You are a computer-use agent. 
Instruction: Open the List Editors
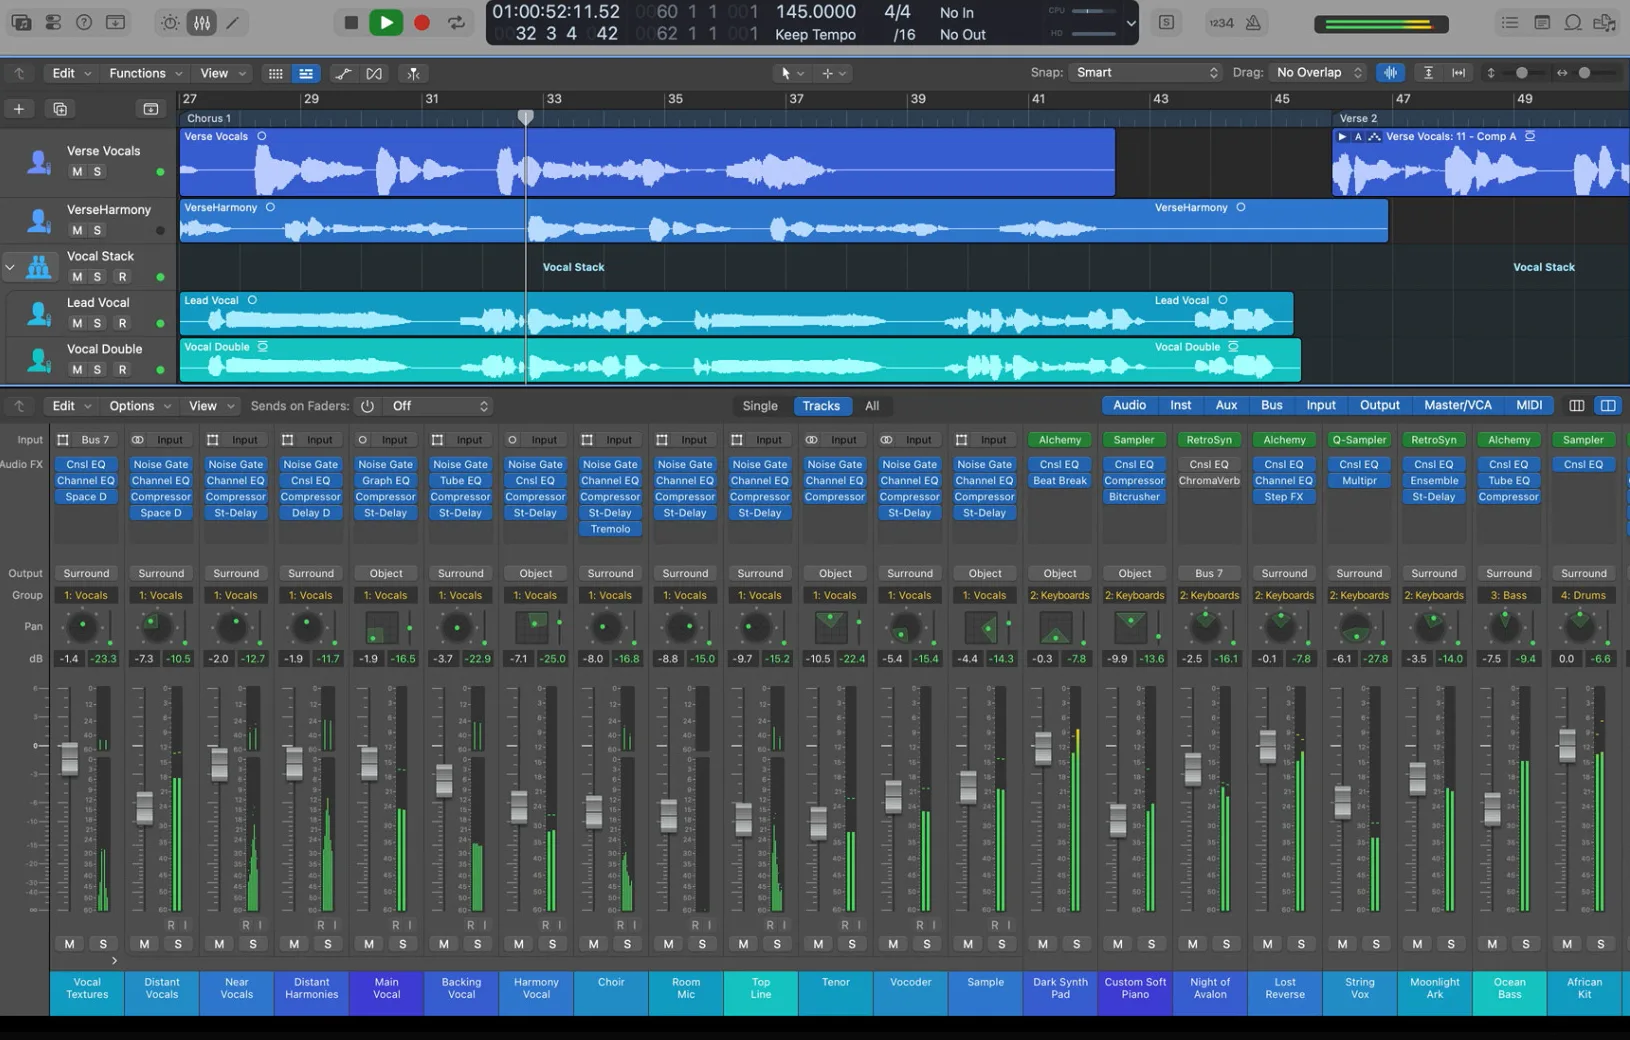tap(1510, 22)
